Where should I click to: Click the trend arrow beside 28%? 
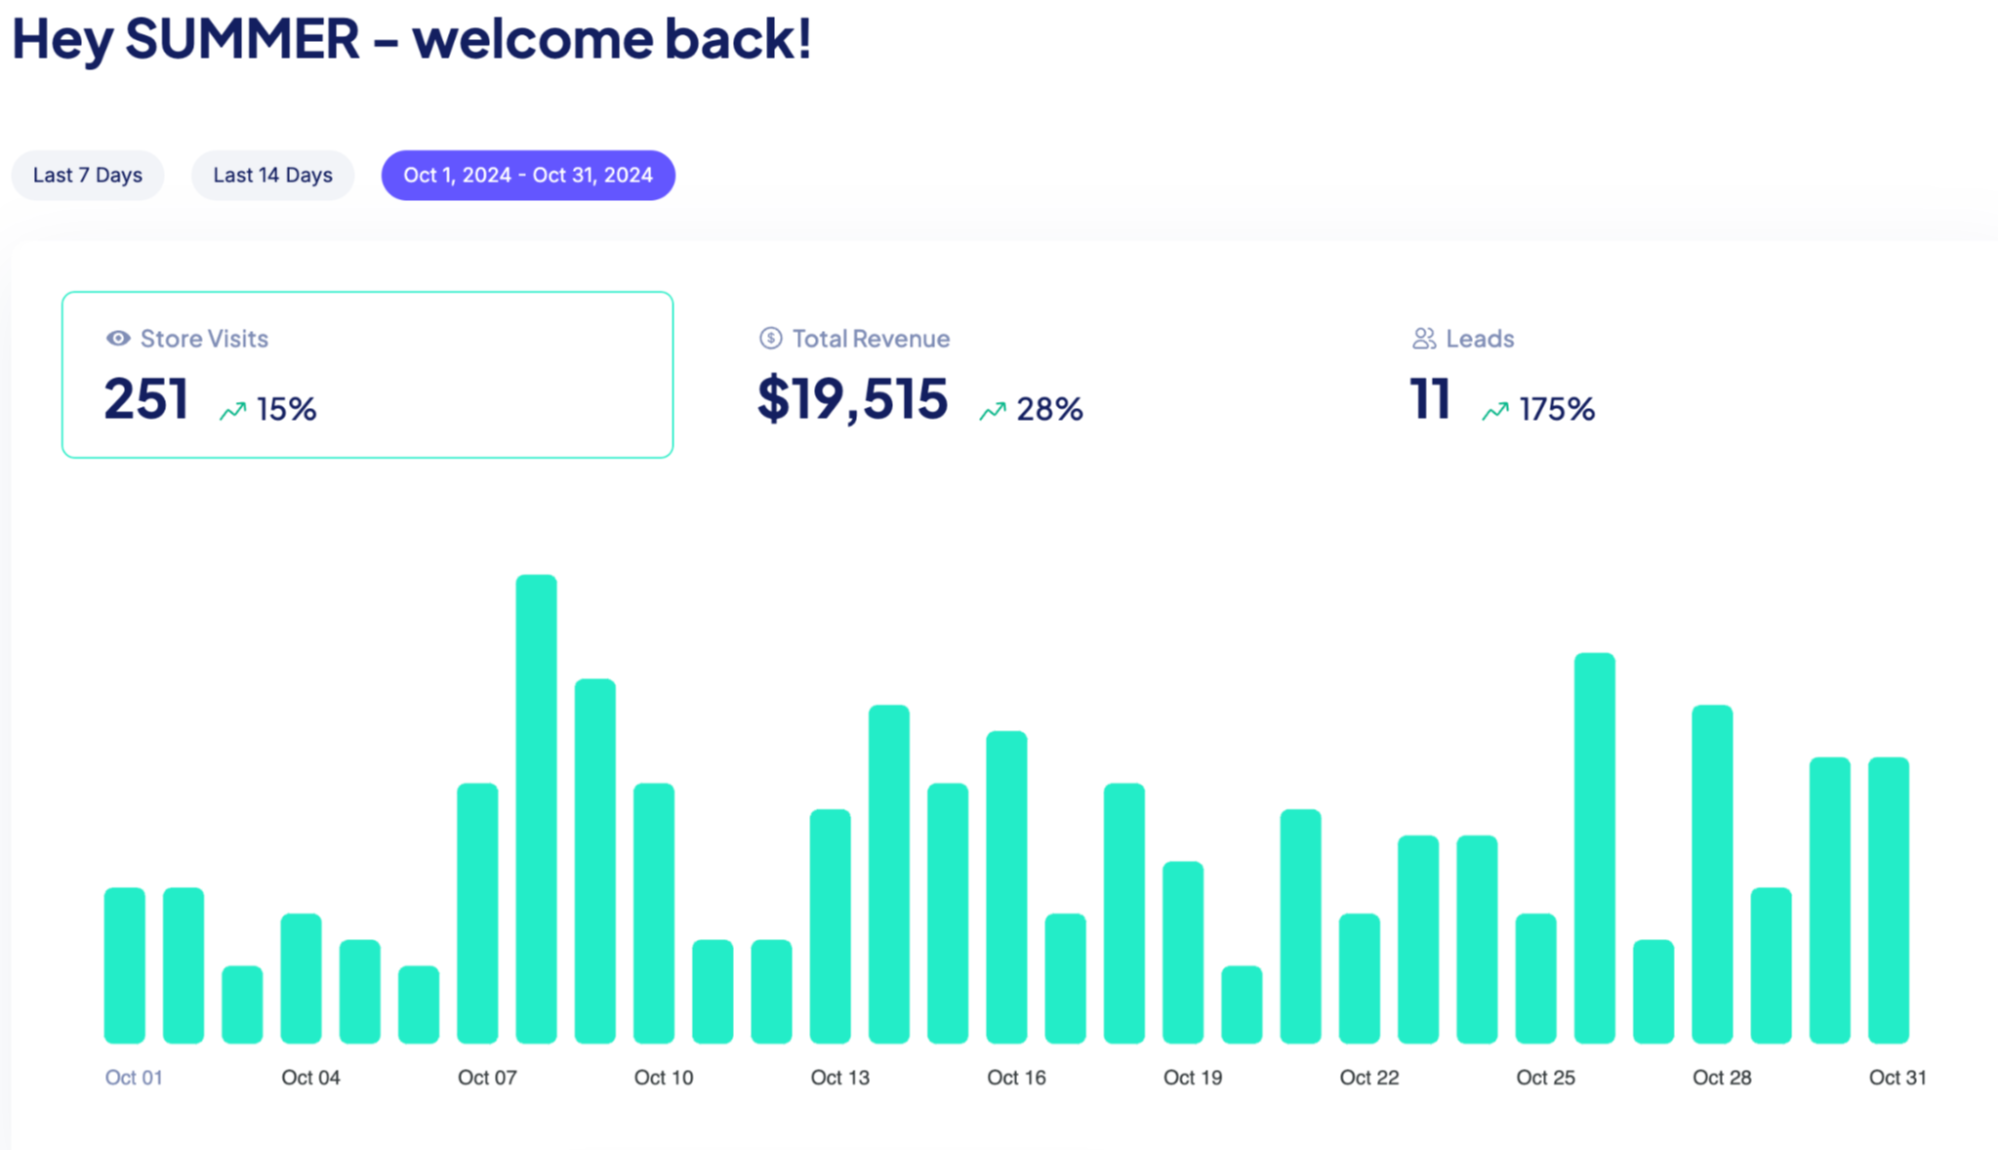click(992, 411)
